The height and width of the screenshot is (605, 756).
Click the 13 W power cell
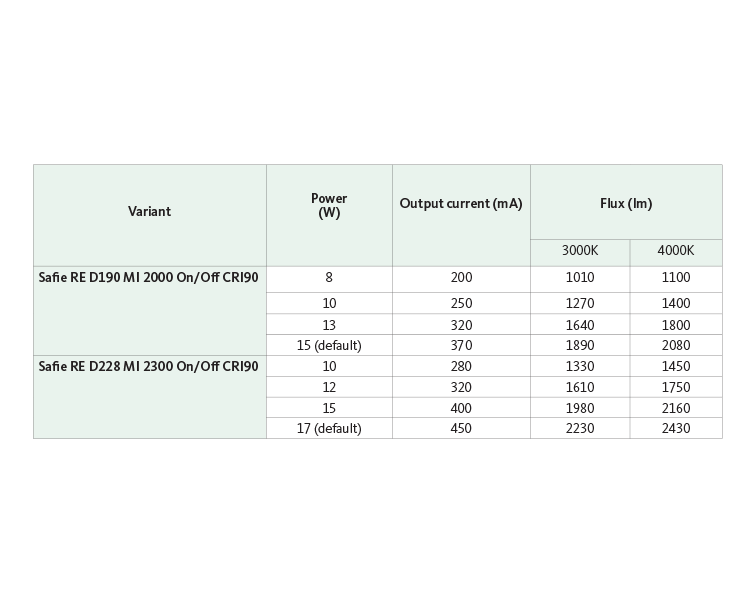click(x=329, y=326)
